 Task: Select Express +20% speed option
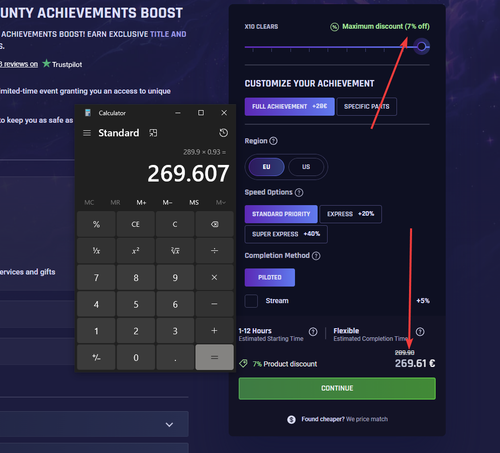[351, 214]
